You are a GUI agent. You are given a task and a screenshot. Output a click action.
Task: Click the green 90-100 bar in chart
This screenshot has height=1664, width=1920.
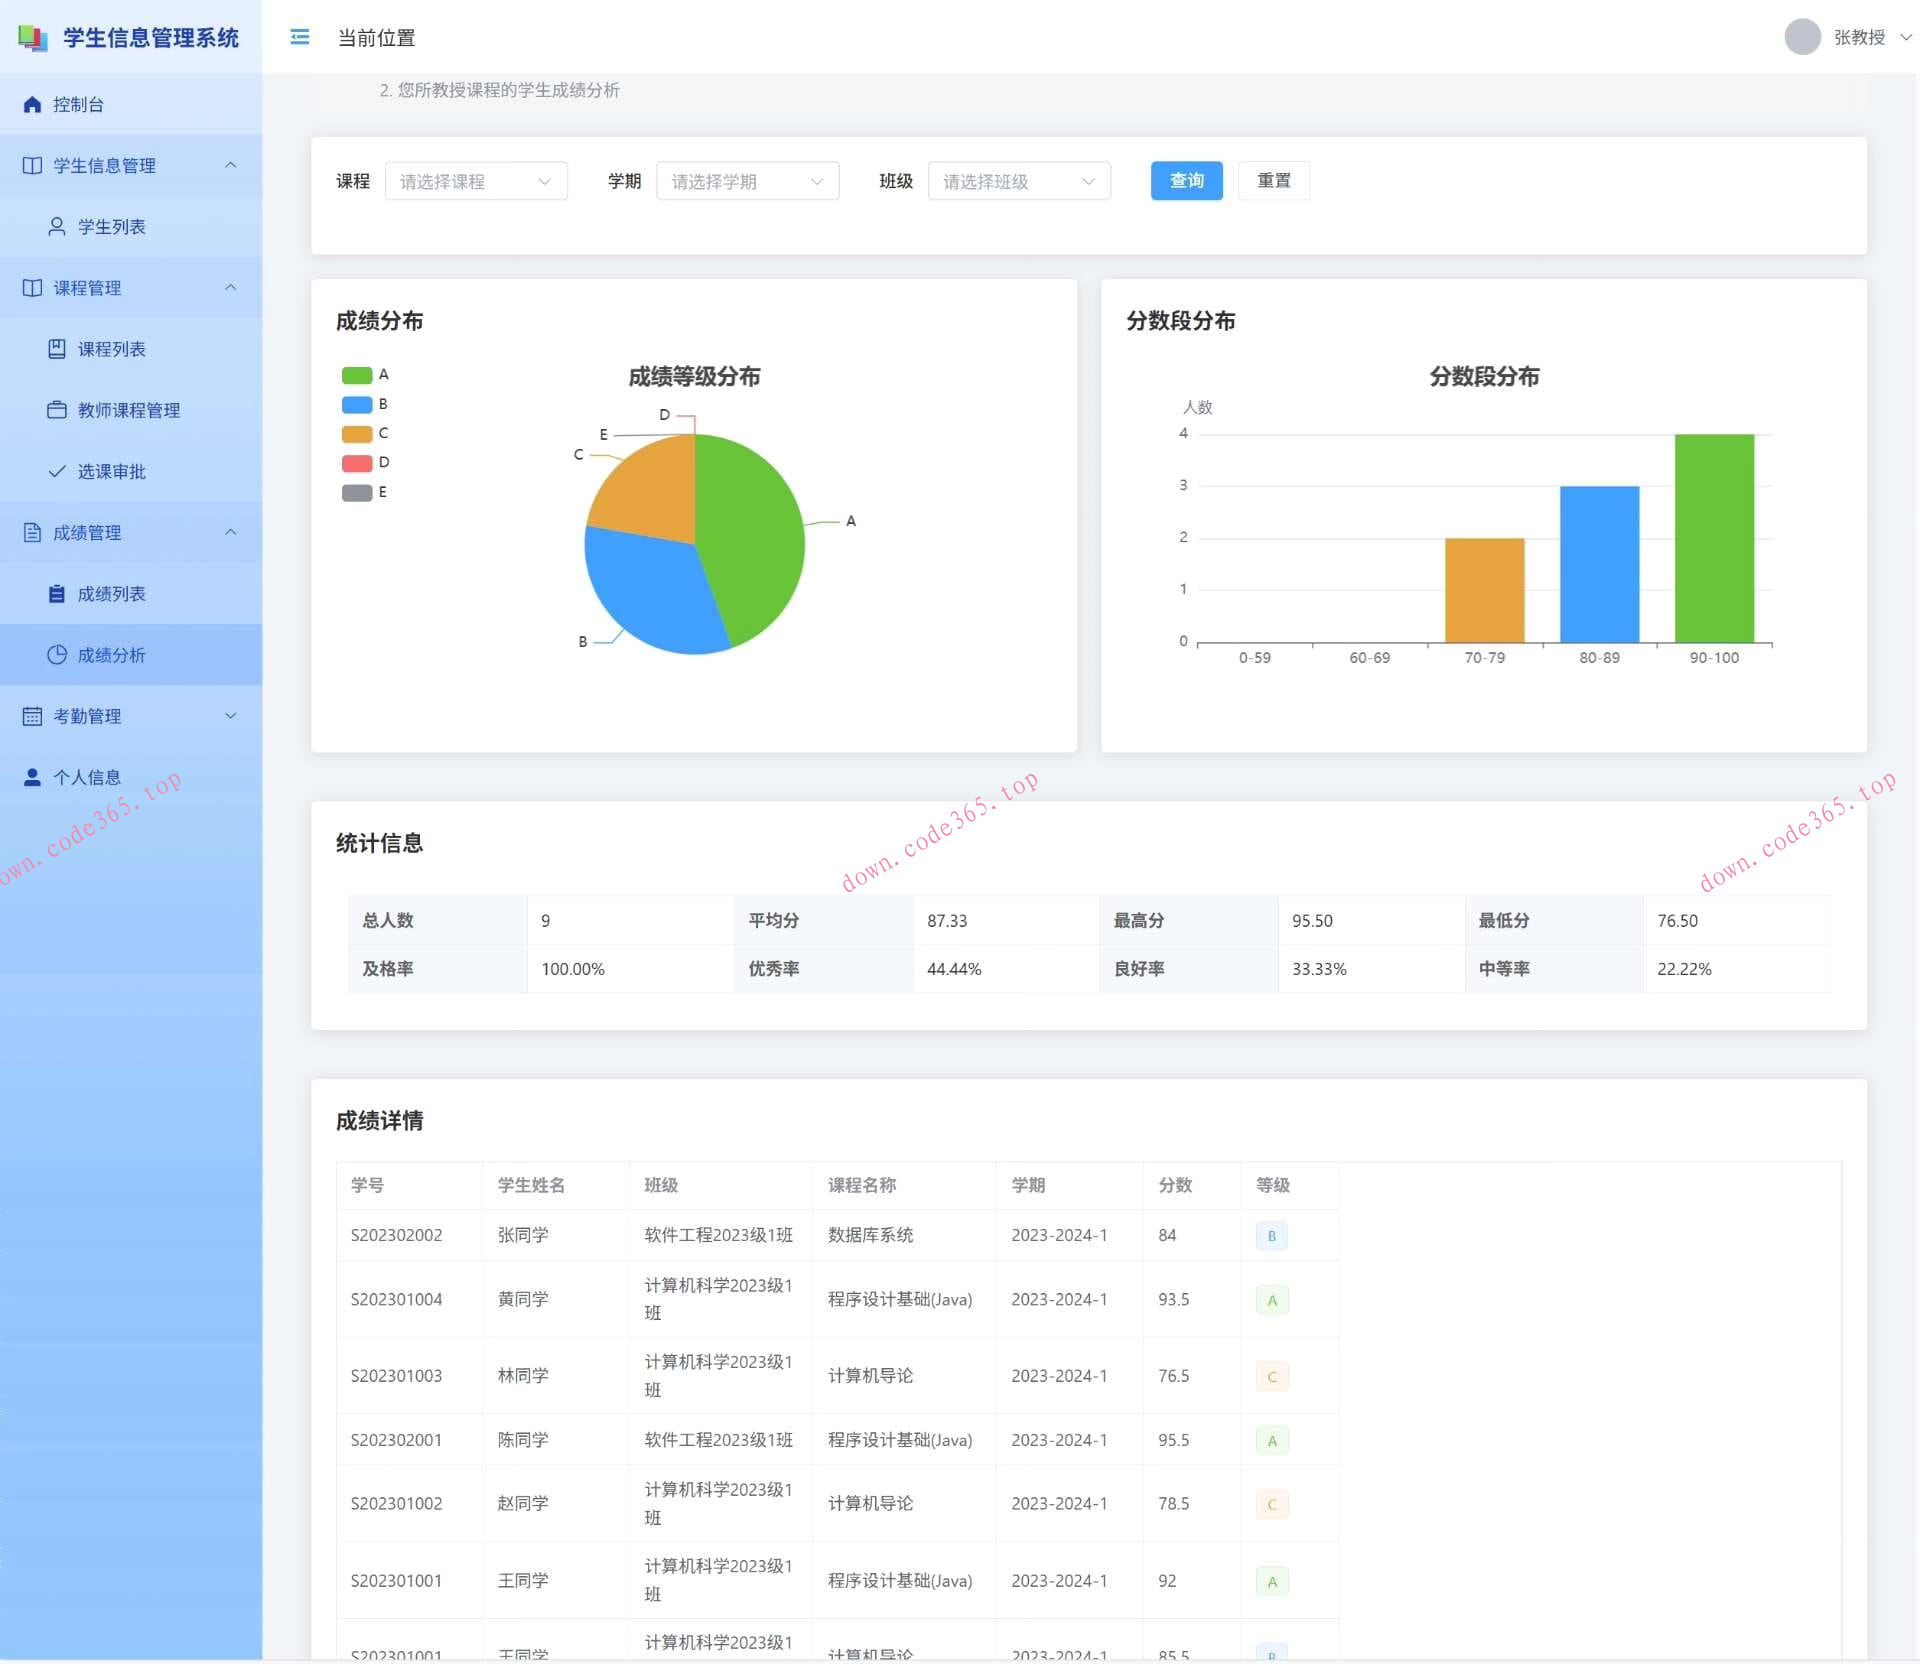[x=1713, y=540]
